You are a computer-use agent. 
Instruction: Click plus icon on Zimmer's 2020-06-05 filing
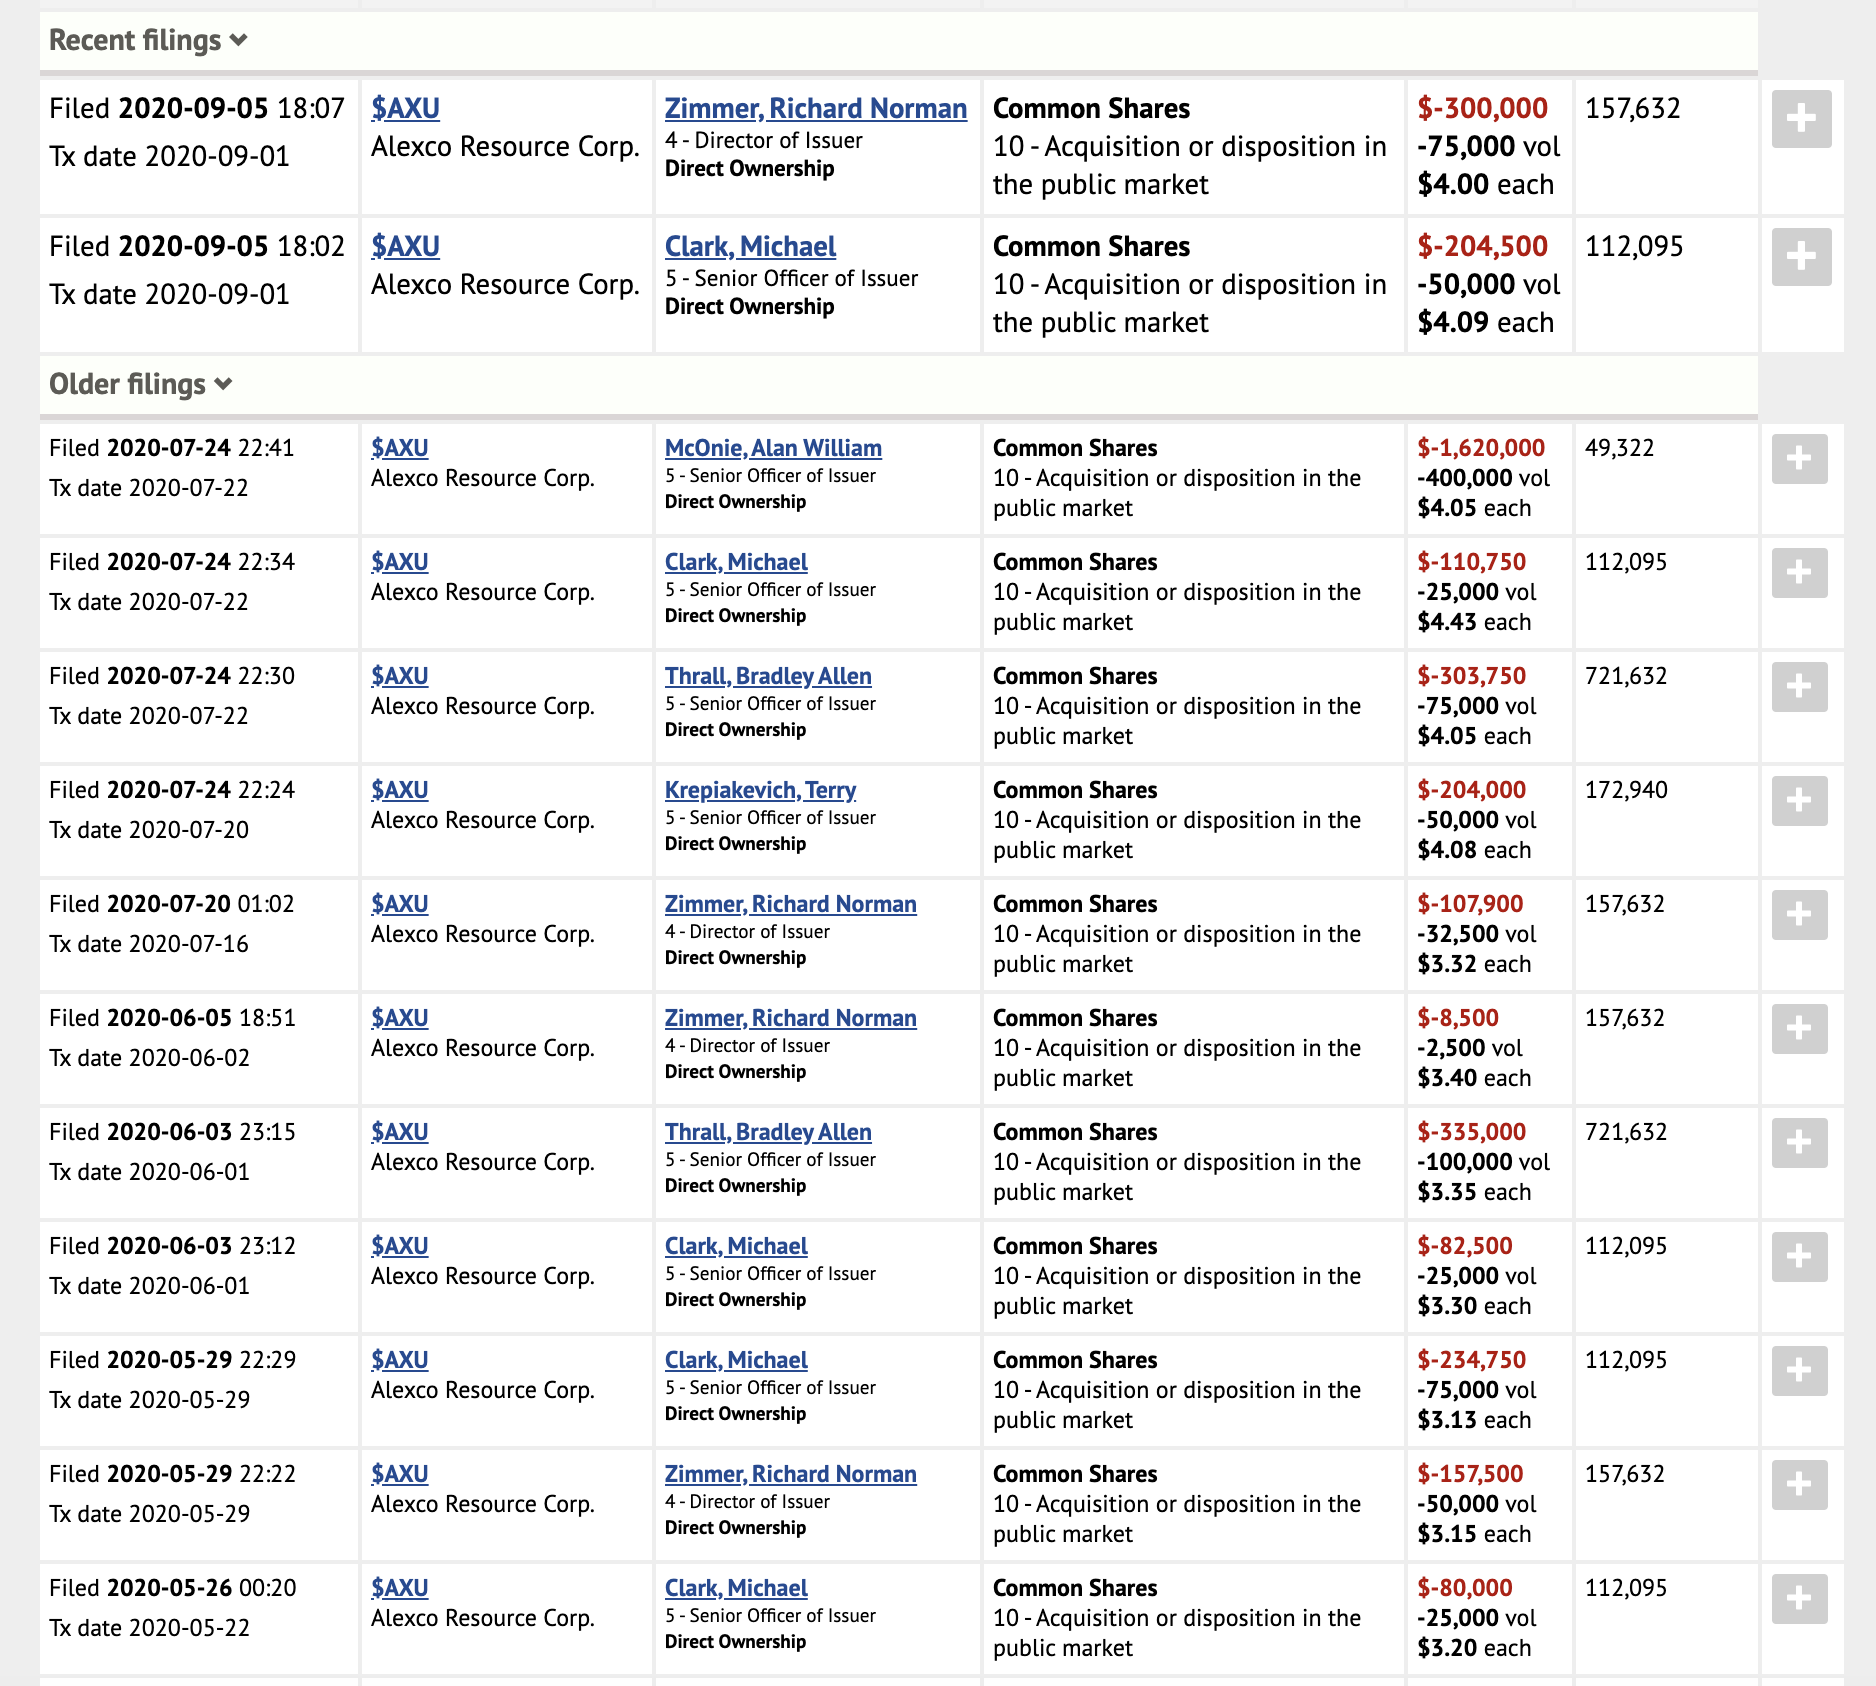(1799, 1029)
